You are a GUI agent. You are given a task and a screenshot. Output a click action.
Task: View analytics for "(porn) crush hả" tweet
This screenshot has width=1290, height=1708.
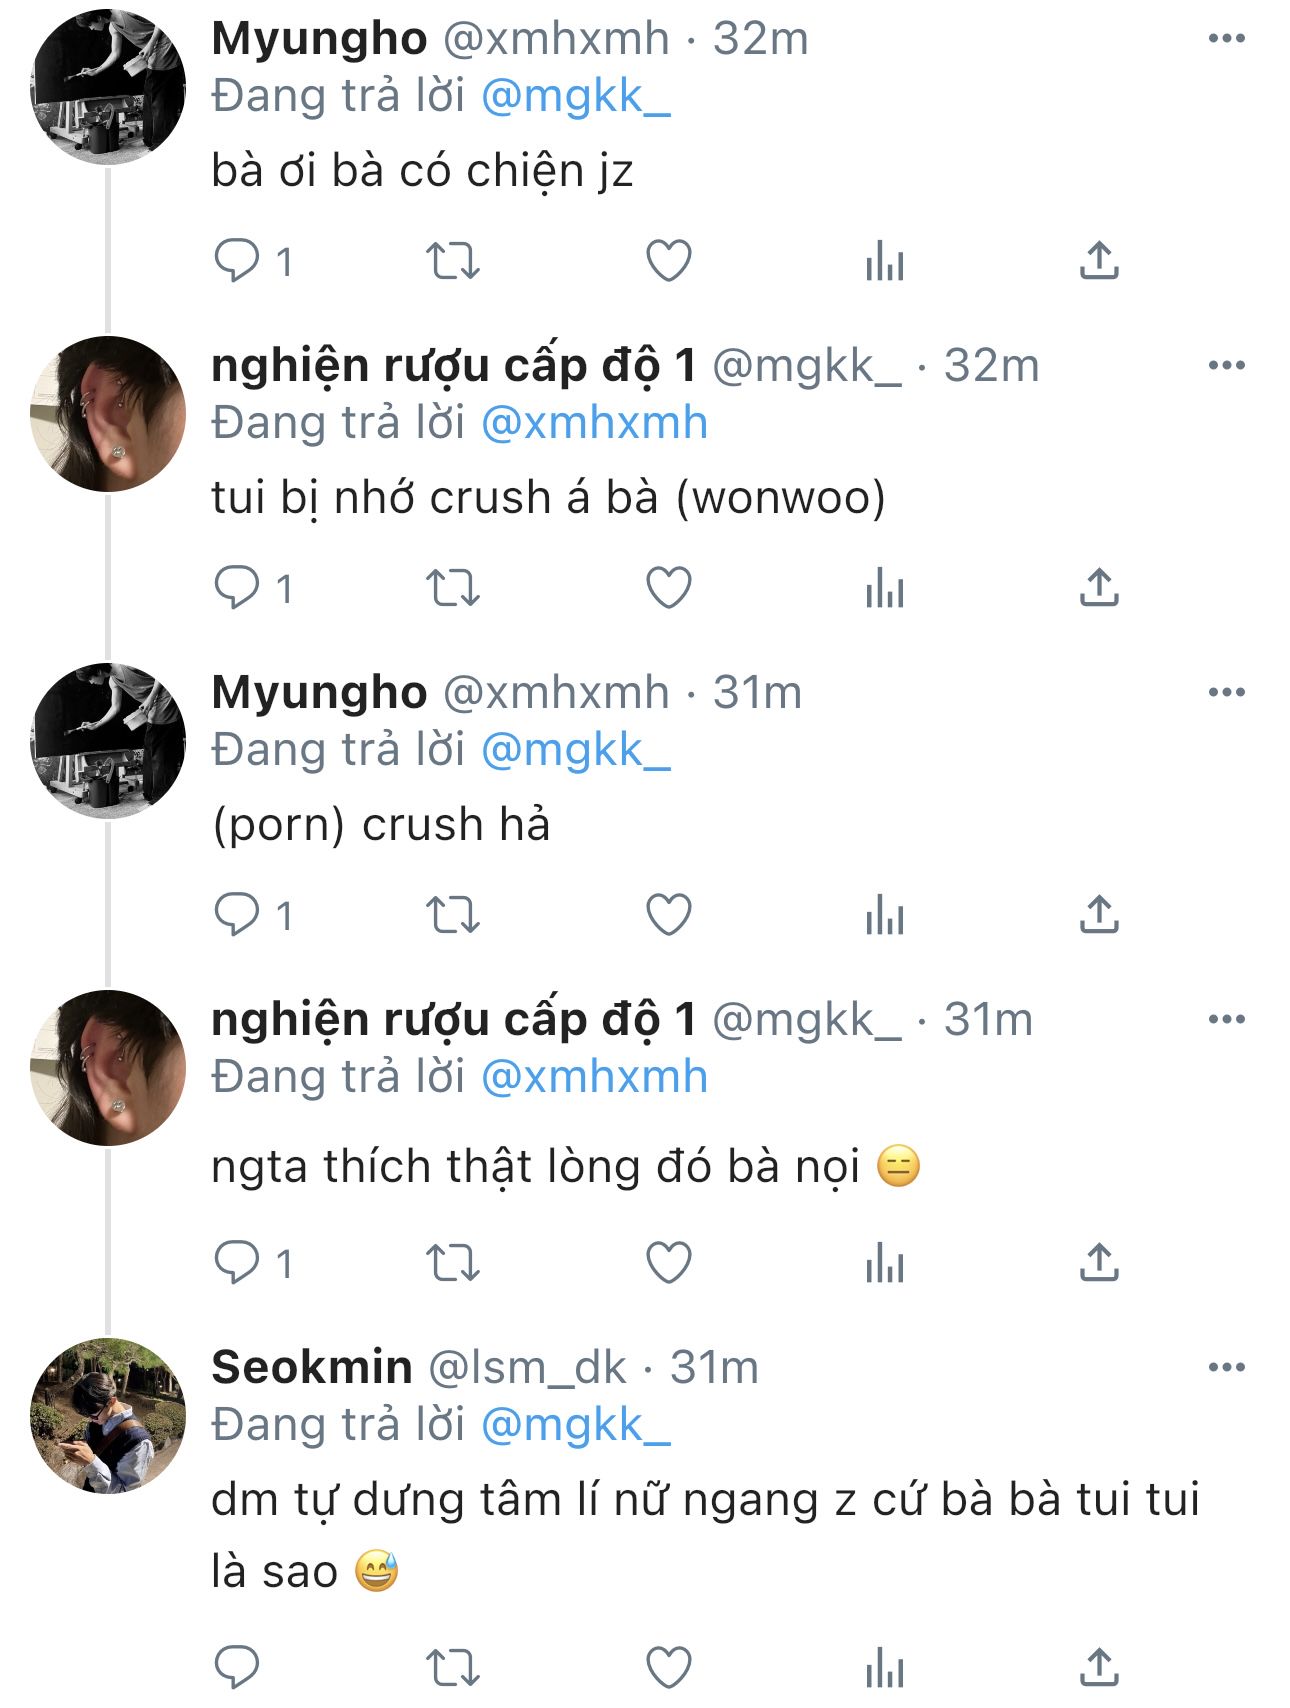point(885,914)
